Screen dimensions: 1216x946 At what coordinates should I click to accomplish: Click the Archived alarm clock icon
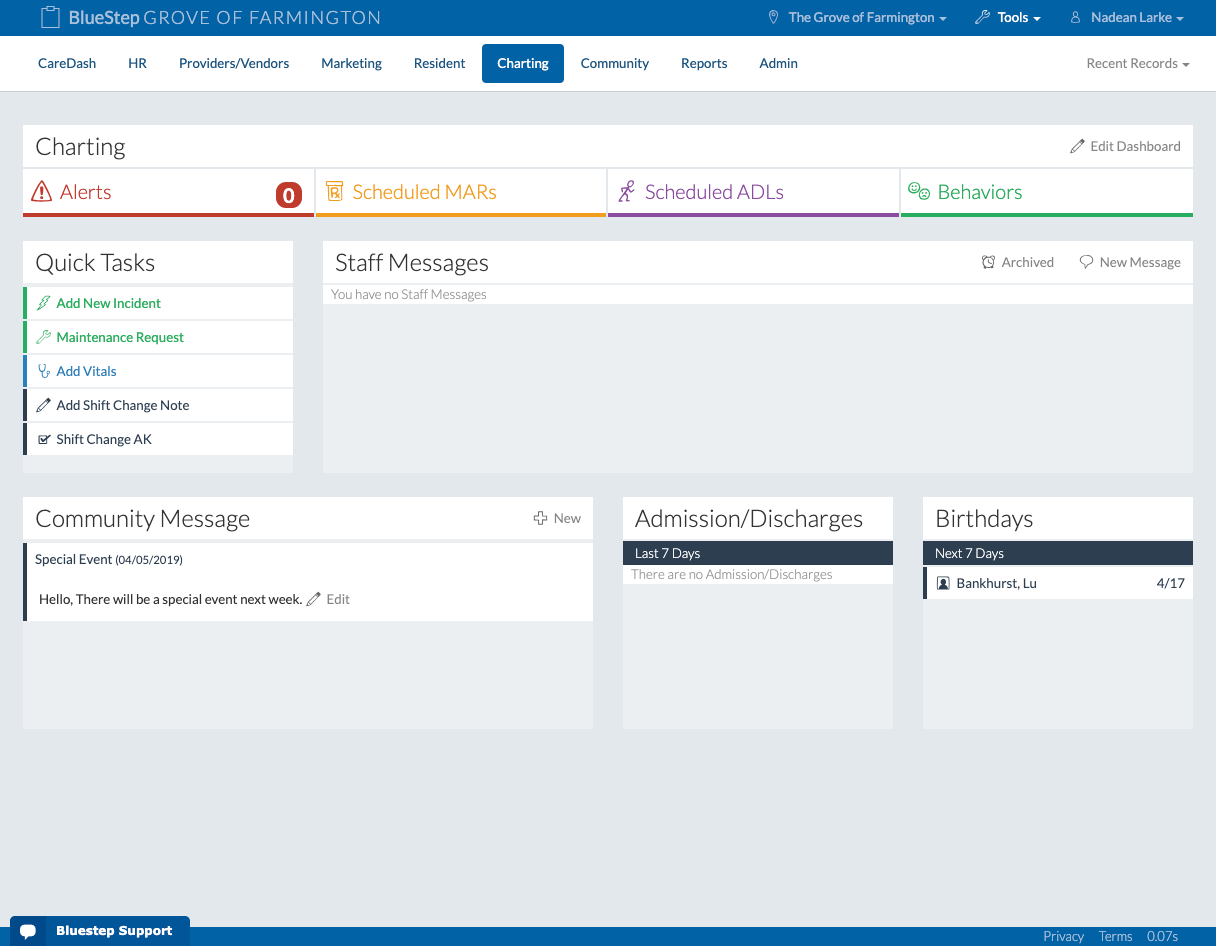988,262
